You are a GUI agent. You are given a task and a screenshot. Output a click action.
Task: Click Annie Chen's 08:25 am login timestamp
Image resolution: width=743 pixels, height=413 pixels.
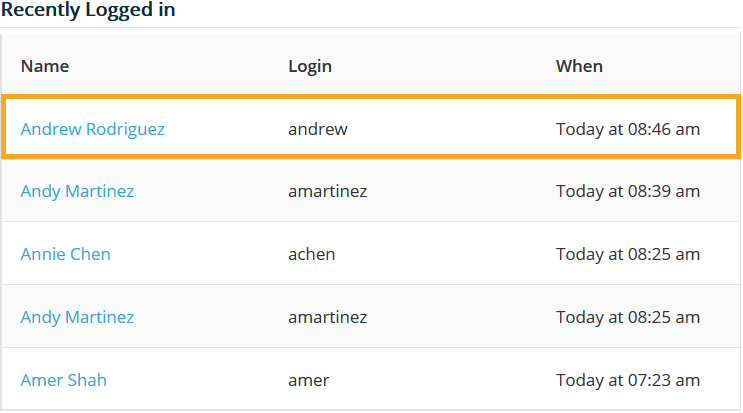click(x=627, y=254)
